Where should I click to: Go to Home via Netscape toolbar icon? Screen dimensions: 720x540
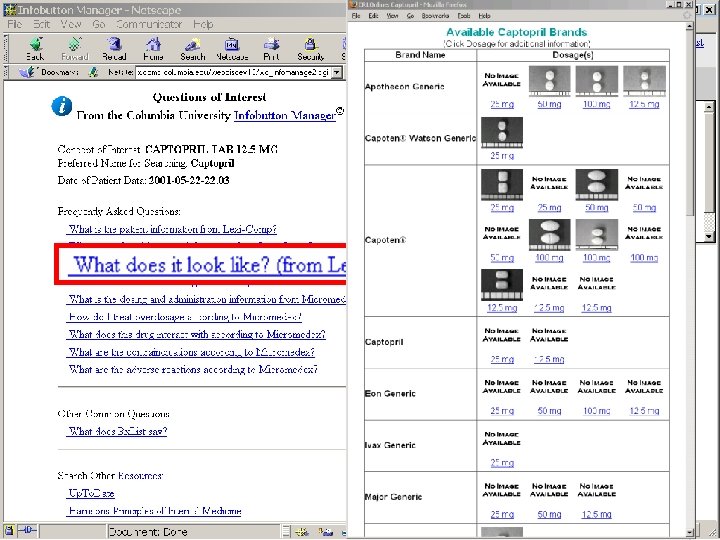[153, 49]
